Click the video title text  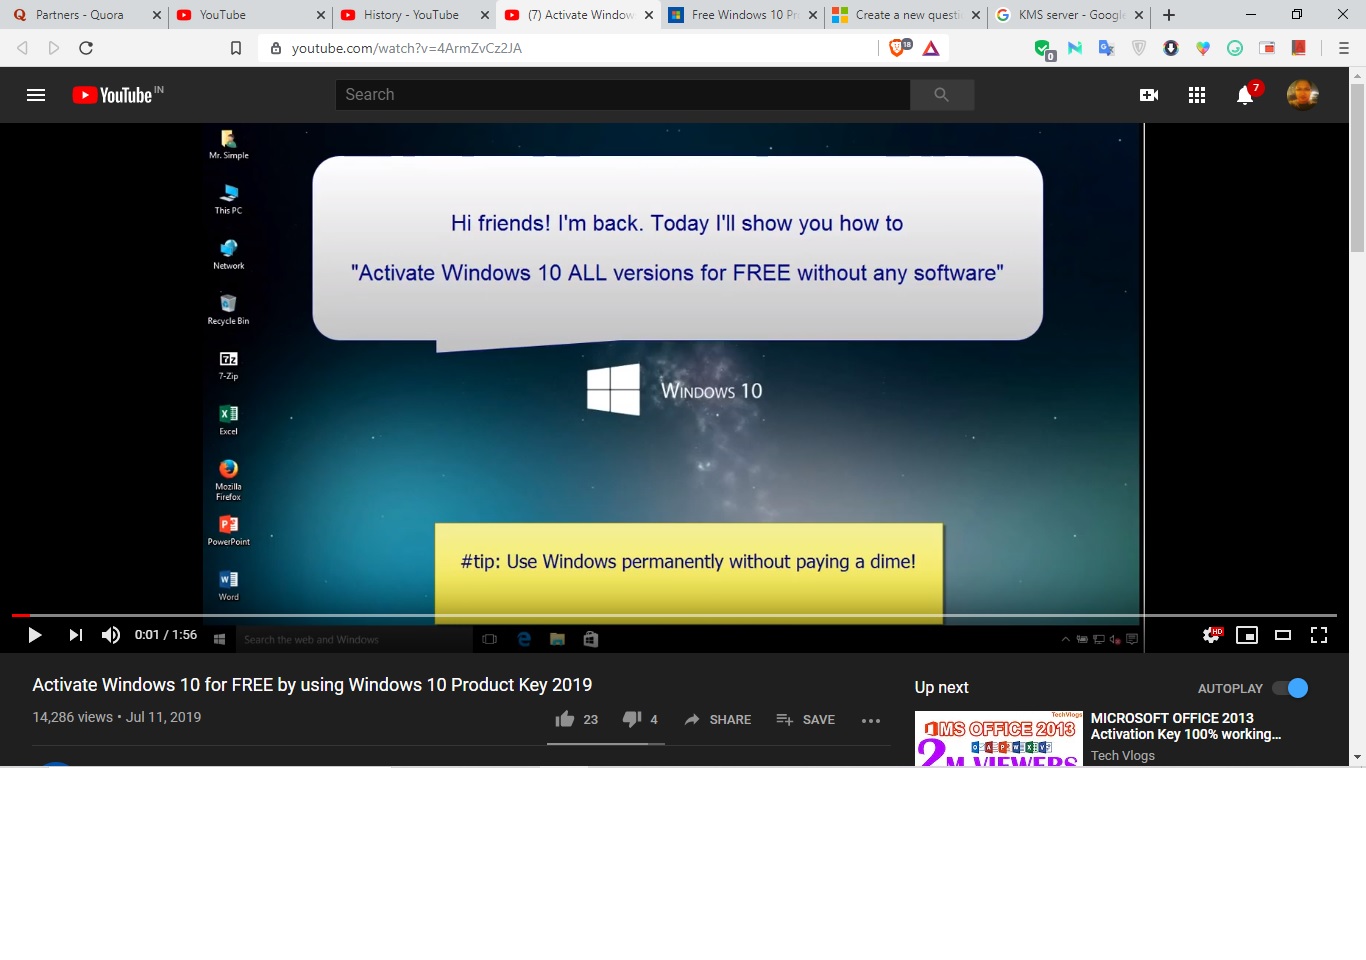312,685
